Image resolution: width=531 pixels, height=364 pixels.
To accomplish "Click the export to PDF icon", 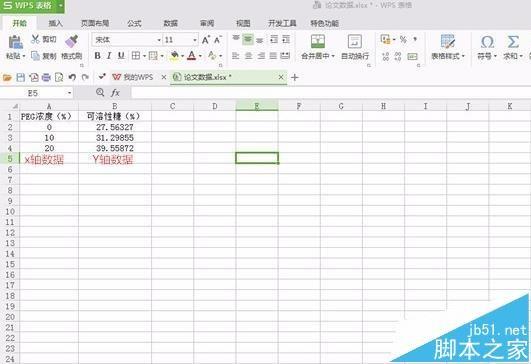I will coord(34,78).
